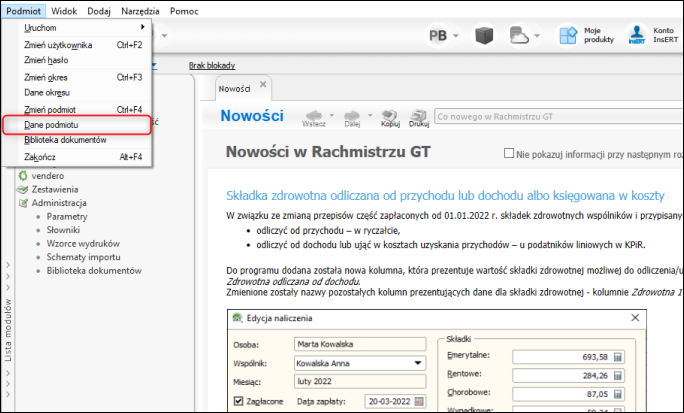The height and width of the screenshot is (413, 684).
Task: Click the Drukuj printer icon
Action: pos(419,118)
